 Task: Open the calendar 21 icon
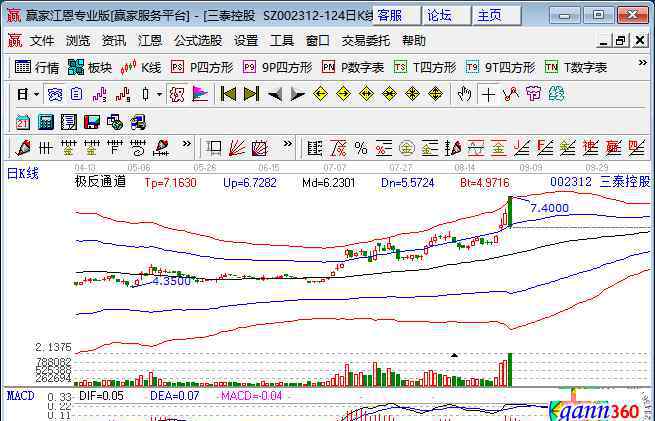tap(23, 122)
